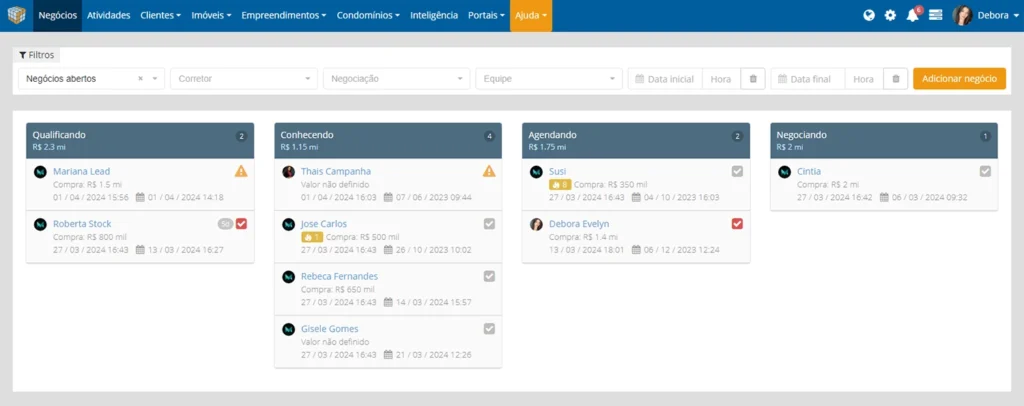Open the Roberta Stock deal
This screenshot has width=1024, height=406.
coord(82,224)
